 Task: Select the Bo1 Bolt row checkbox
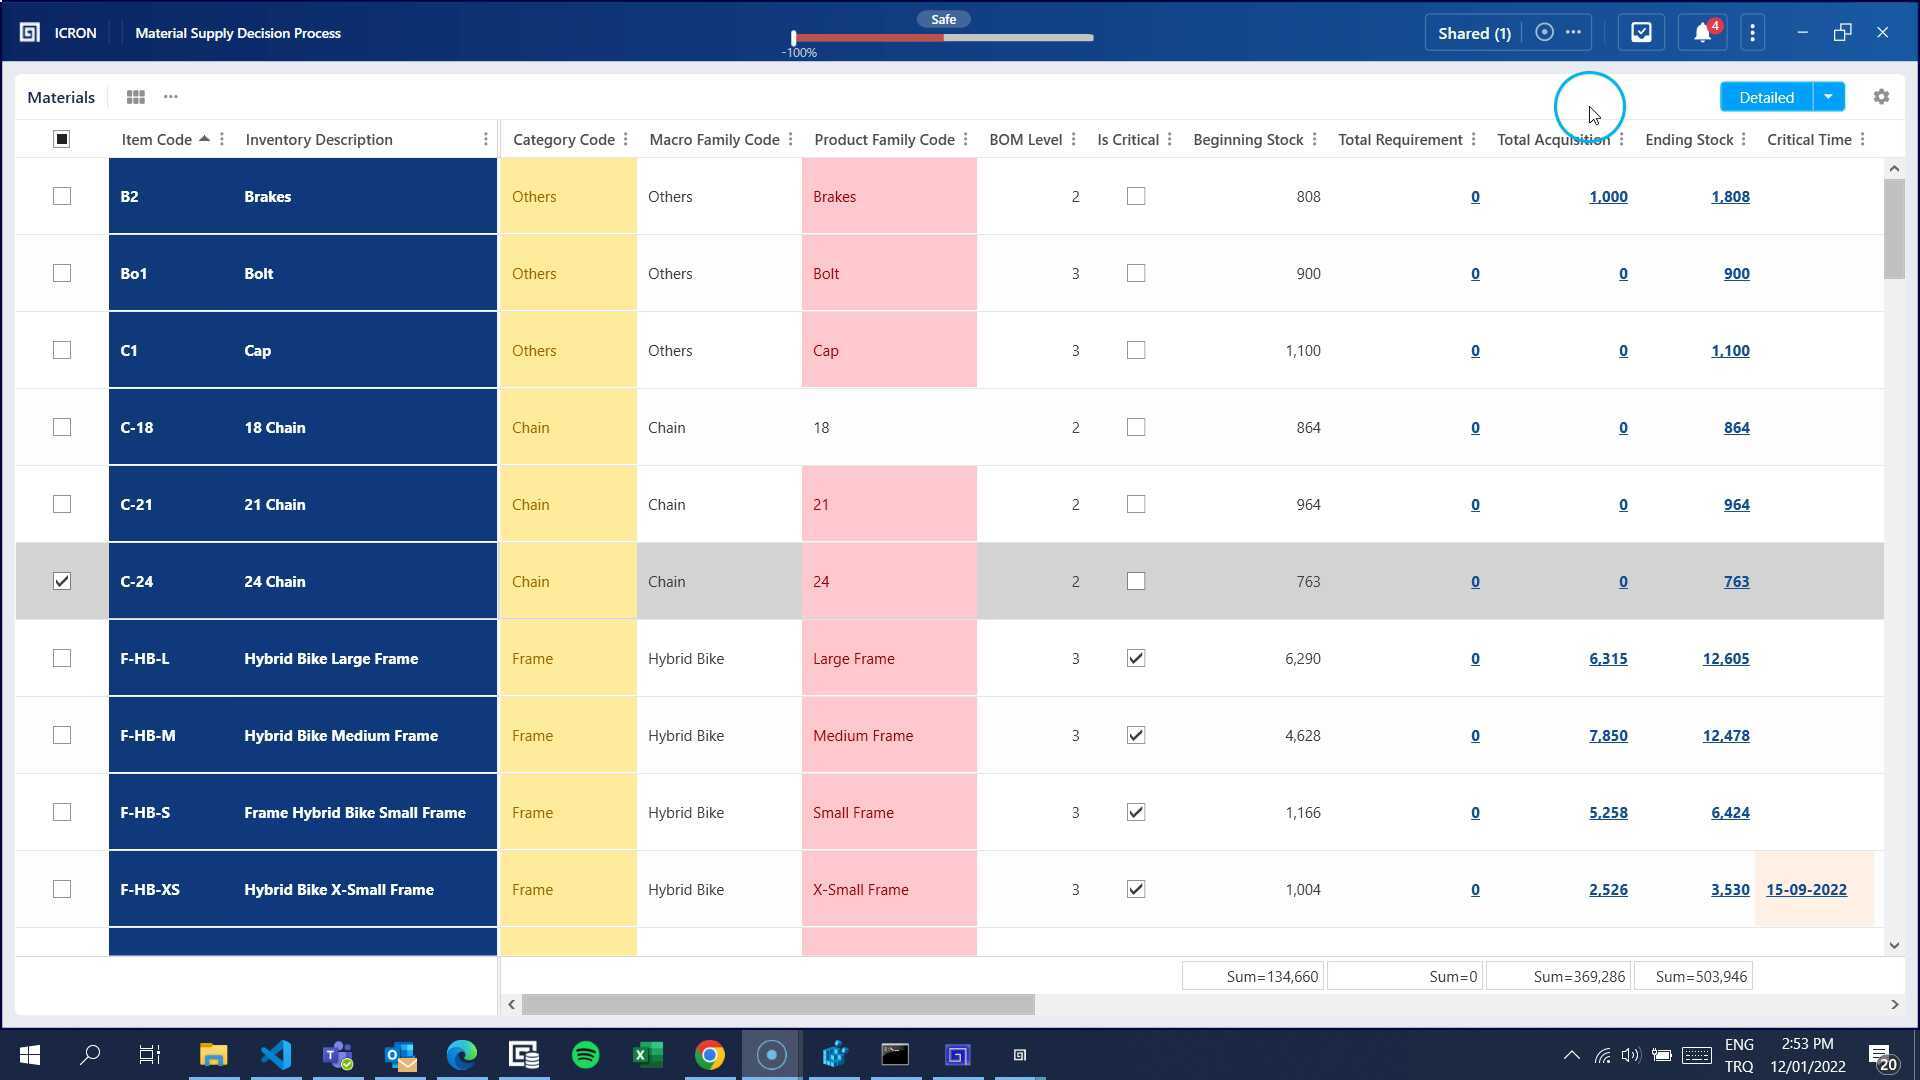62,273
